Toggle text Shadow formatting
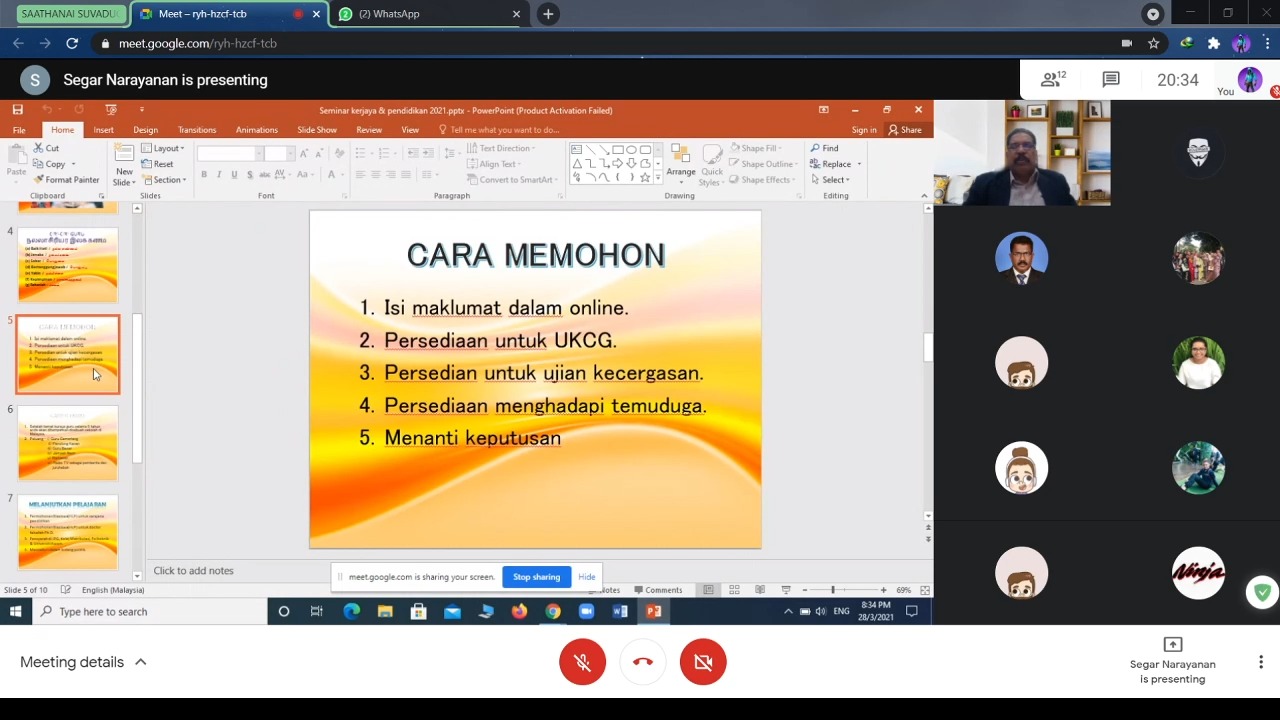 point(249,175)
